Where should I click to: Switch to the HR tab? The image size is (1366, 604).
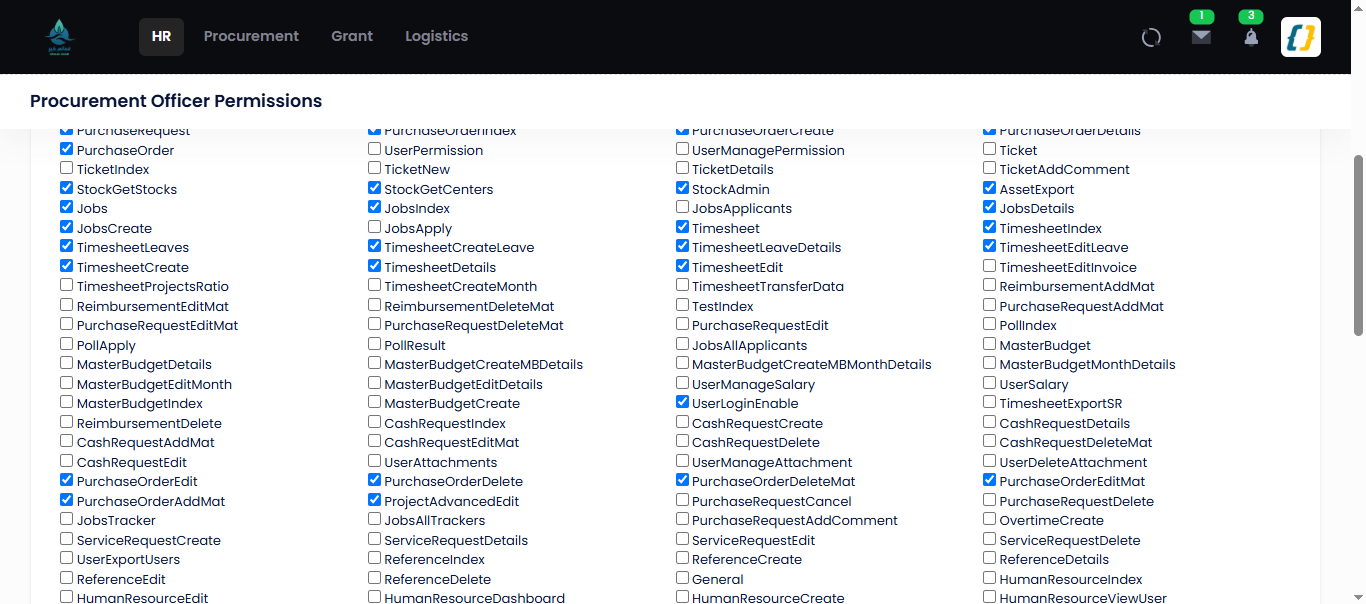click(161, 36)
